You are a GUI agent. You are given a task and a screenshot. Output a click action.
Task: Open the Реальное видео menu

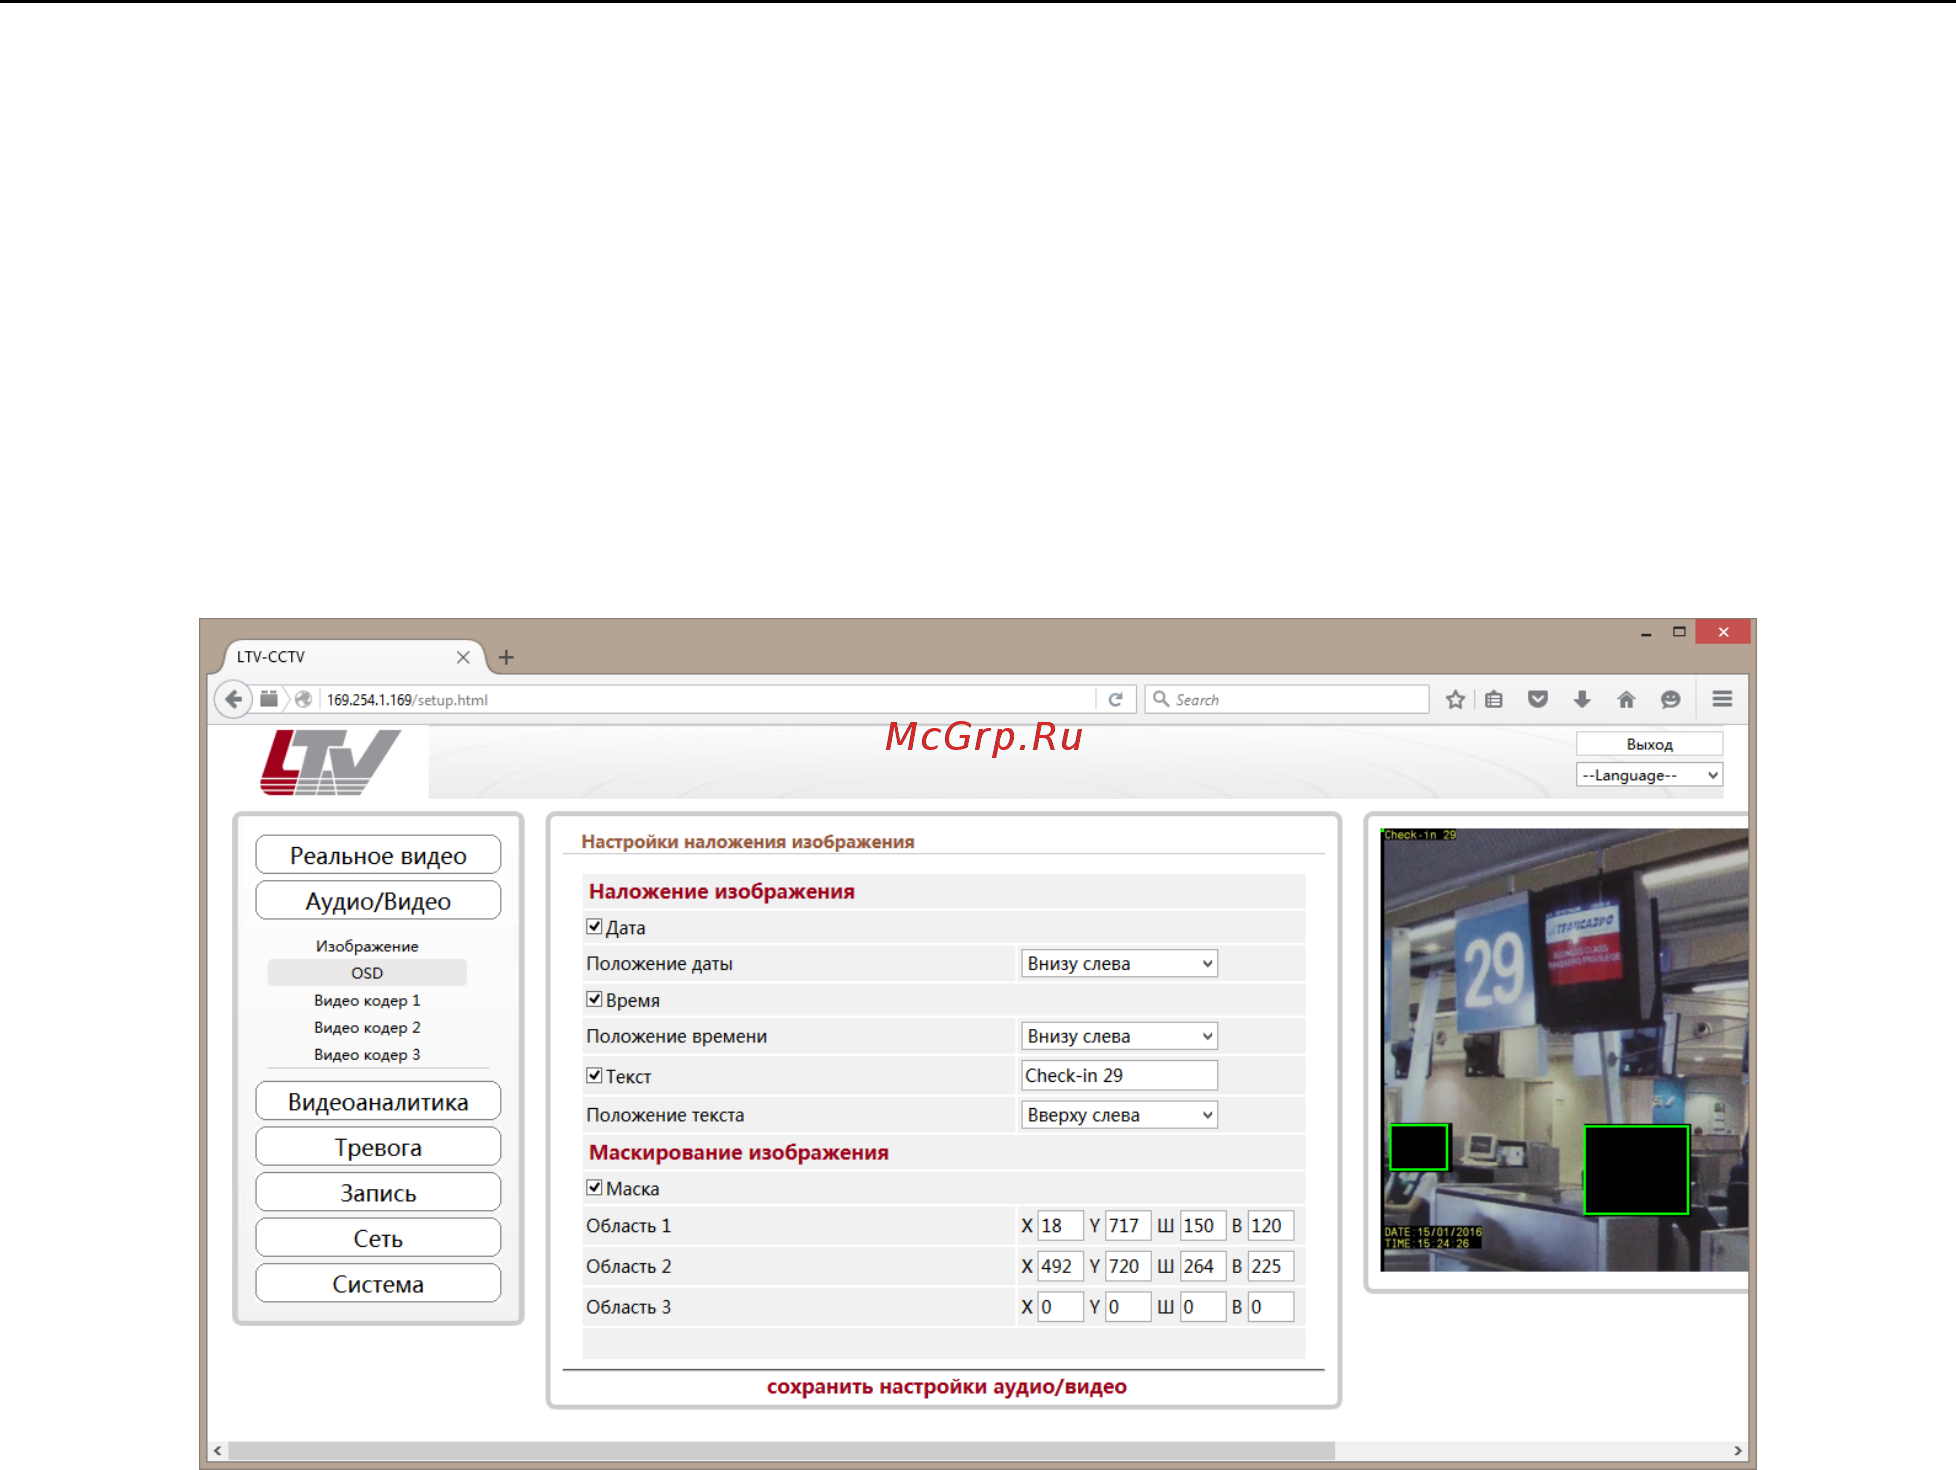378,855
